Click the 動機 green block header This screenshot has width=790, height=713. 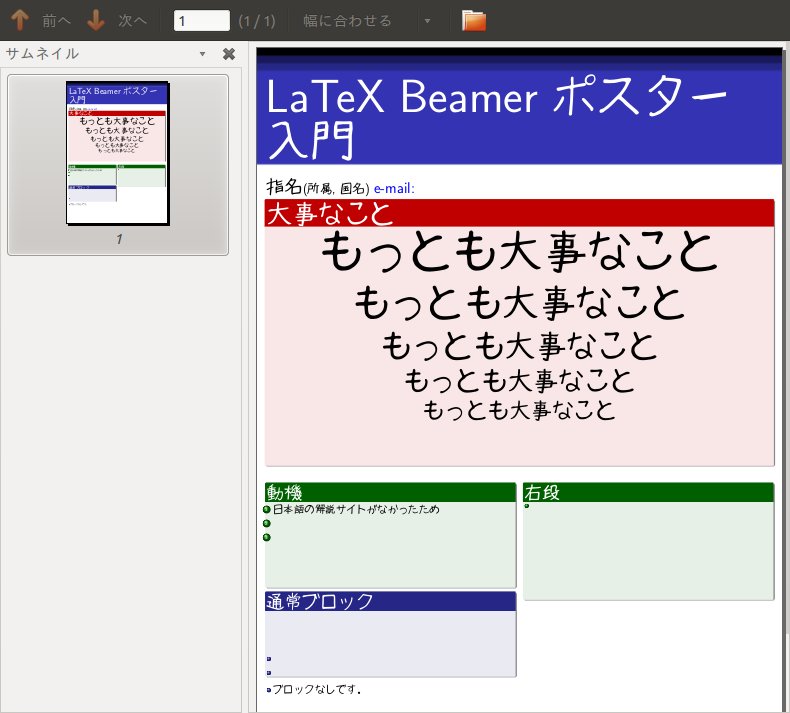coord(390,492)
